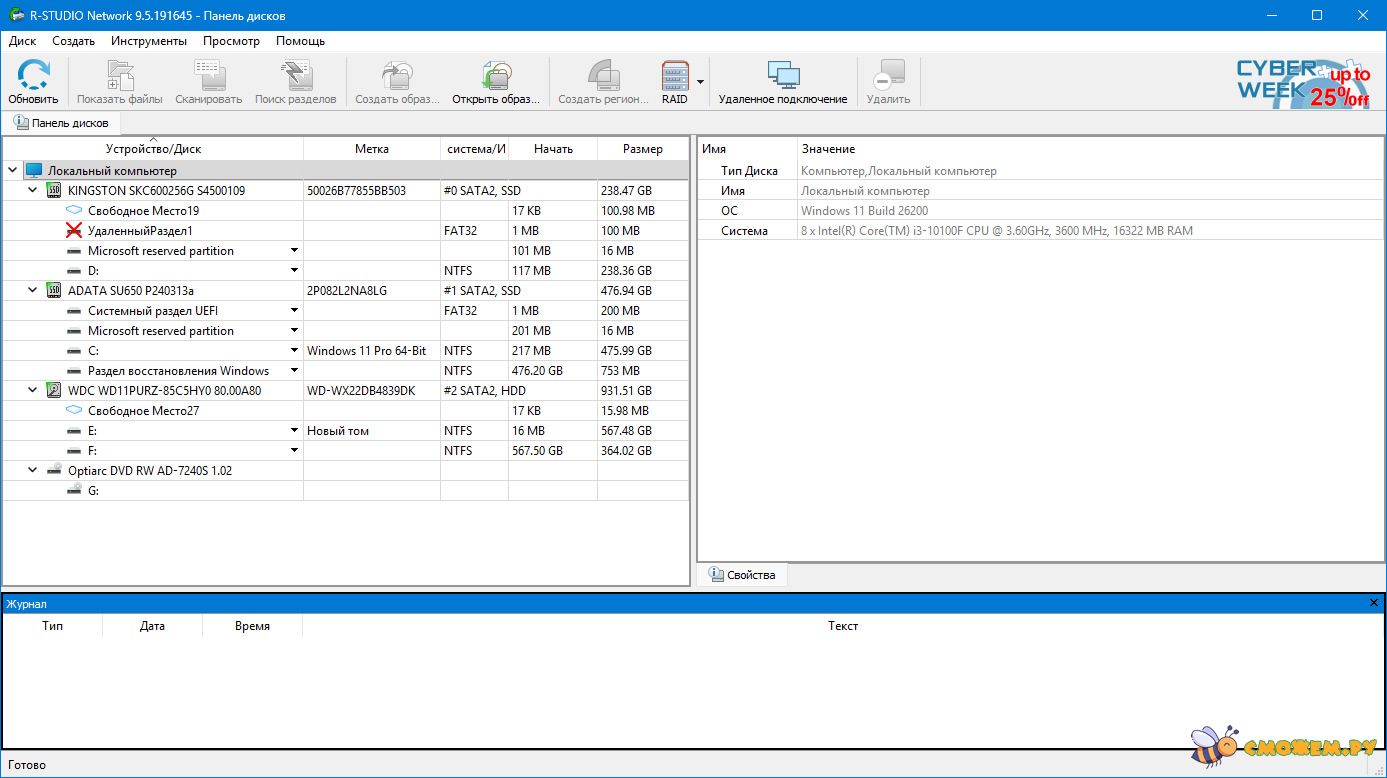Close the Журнал log panel
Viewport: 1387px width, 778px height.
(x=1374, y=603)
